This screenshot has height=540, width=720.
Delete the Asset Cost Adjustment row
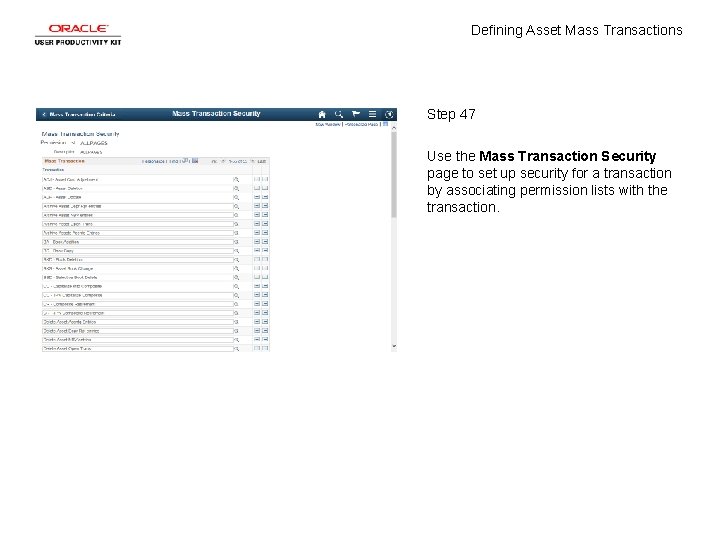pos(265,180)
